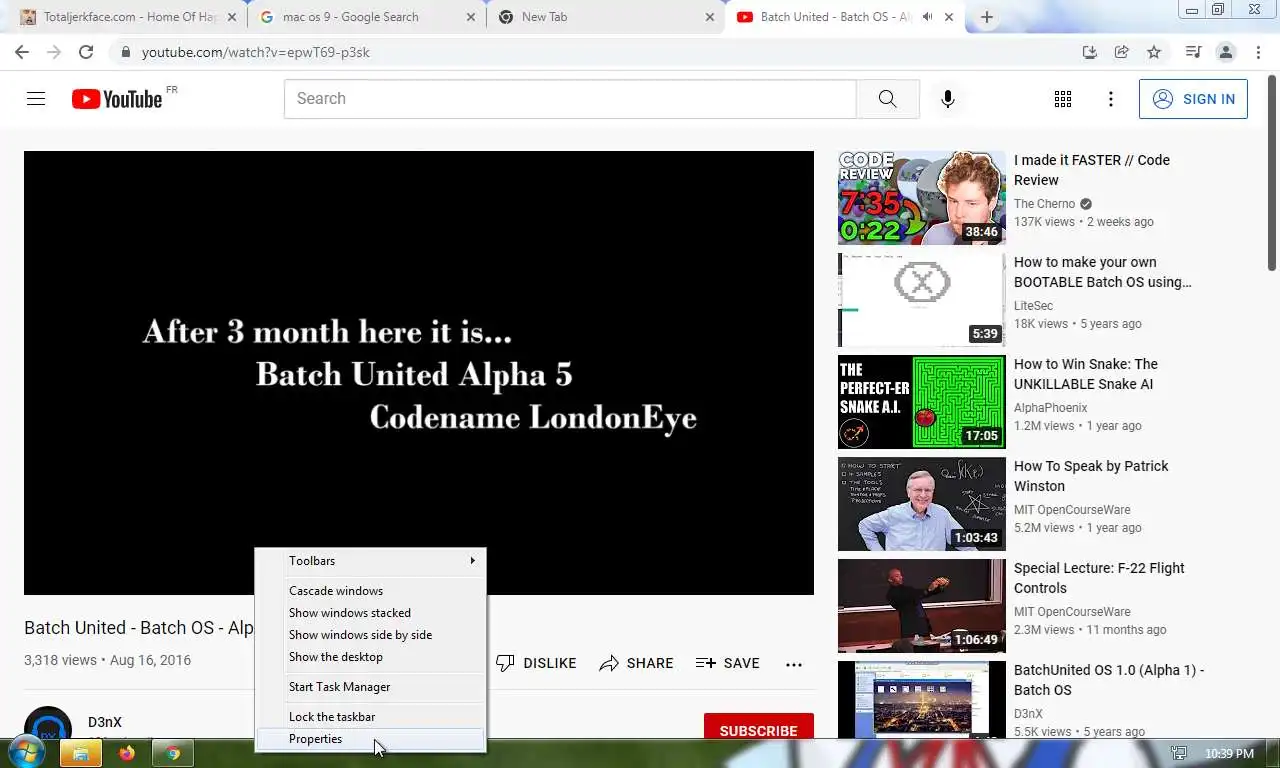
Task: Open 'I made it FASTER' Code Review thumbnail
Action: click(921, 198)
